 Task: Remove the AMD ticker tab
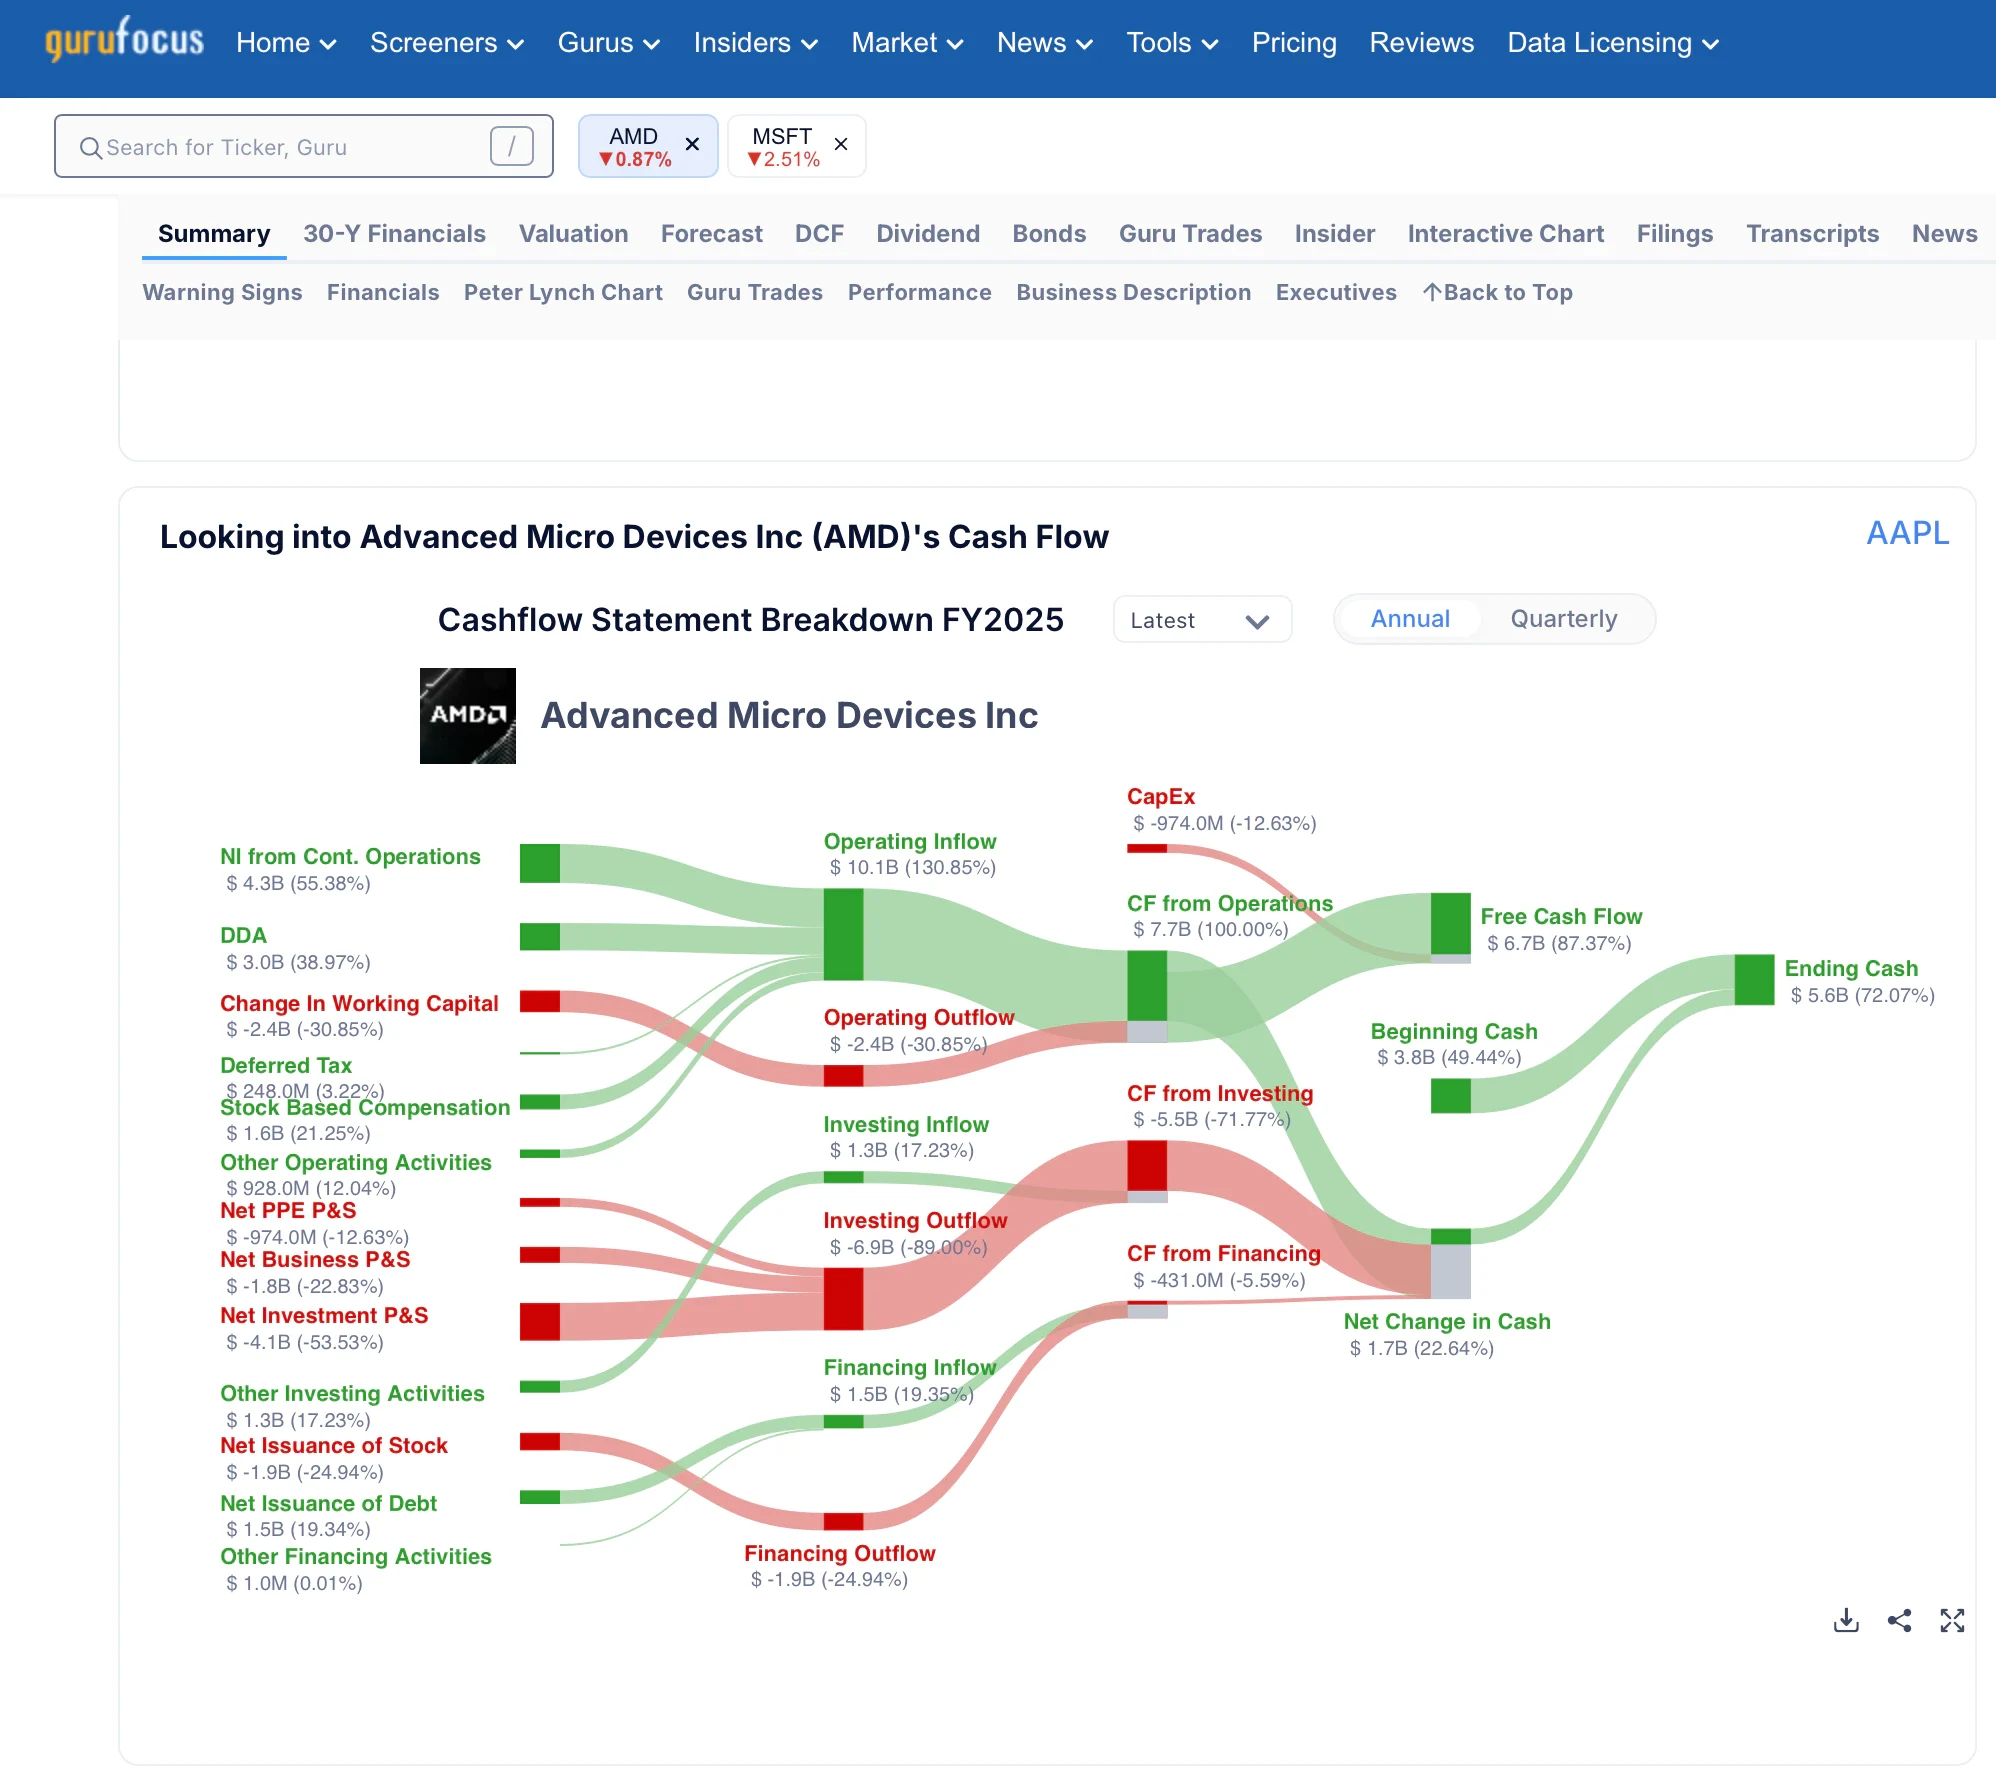click(692, 145)
